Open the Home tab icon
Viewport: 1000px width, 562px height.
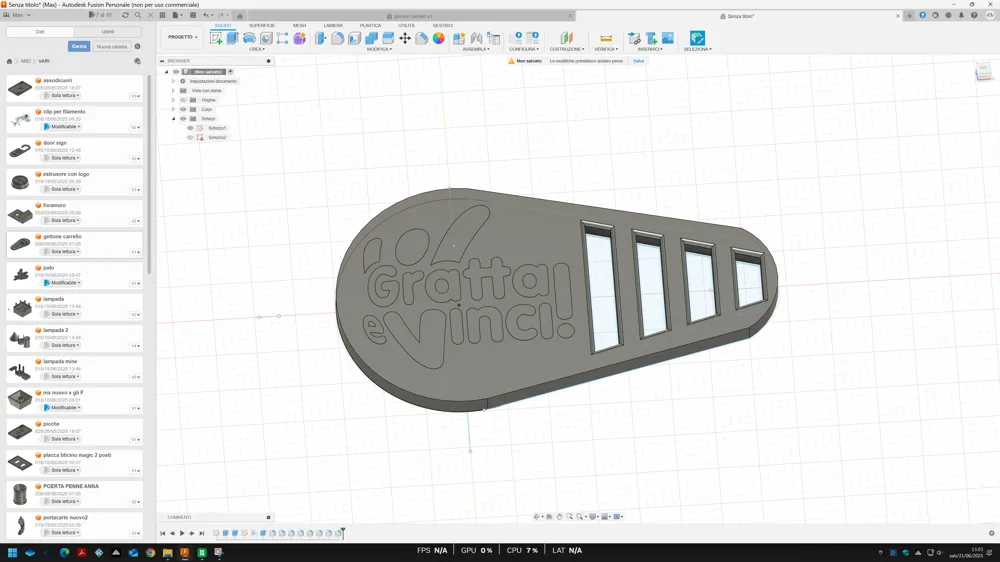(x=240, y=16)
